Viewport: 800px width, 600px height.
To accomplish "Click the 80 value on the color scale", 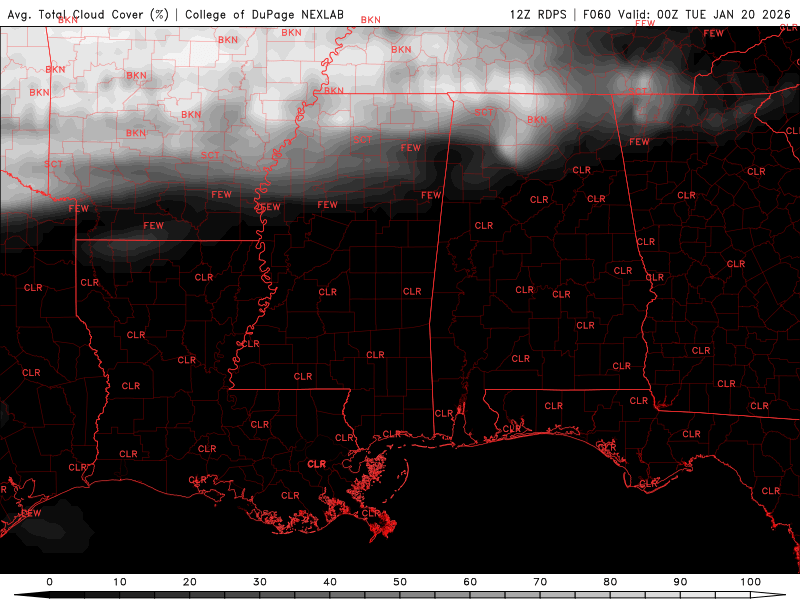I will tap(610, 582).
